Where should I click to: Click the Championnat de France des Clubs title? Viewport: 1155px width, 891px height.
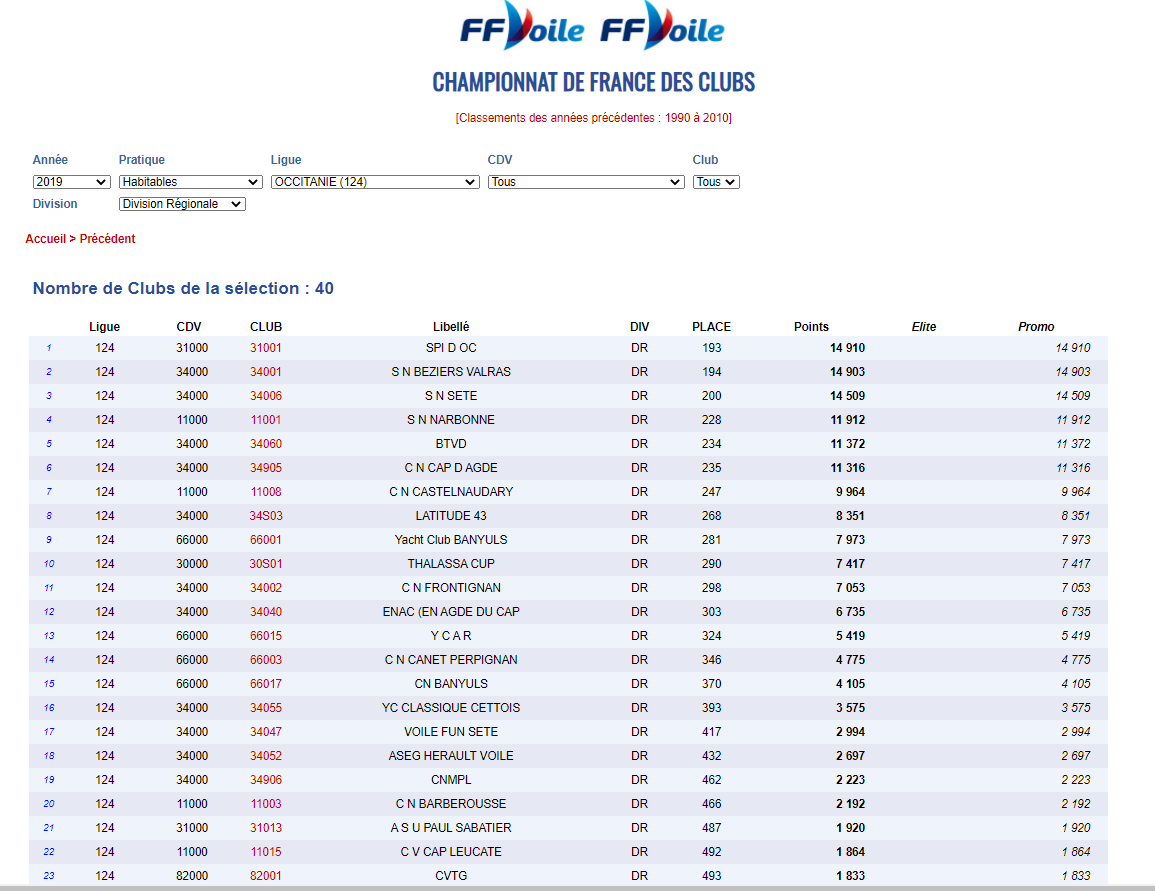594,82
